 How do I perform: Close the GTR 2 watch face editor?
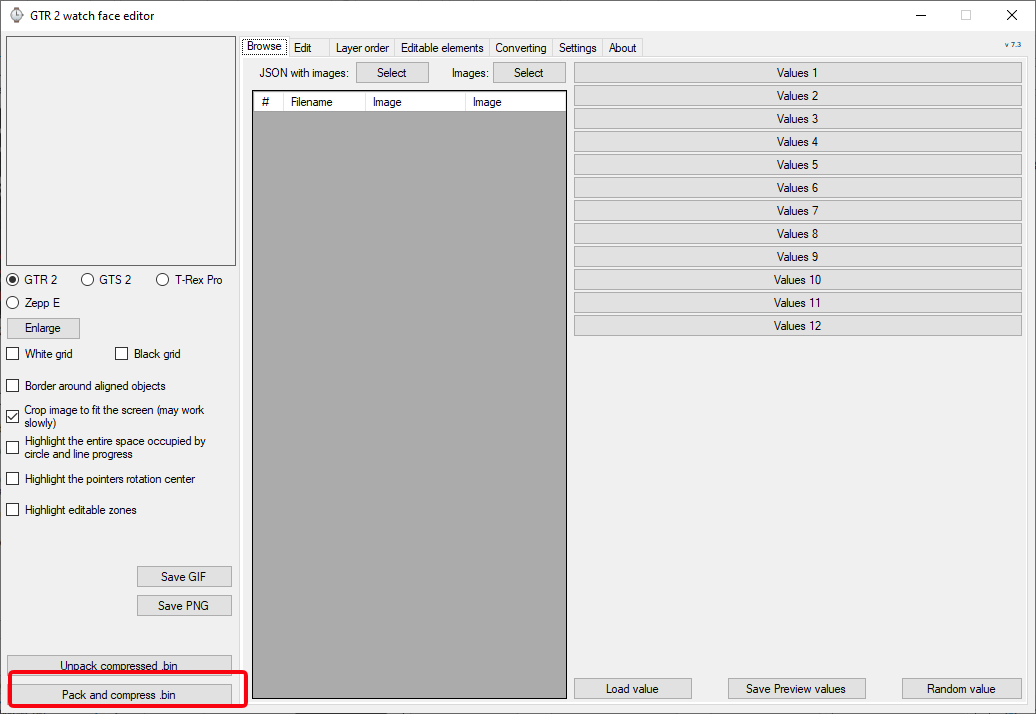point(1012,15)
